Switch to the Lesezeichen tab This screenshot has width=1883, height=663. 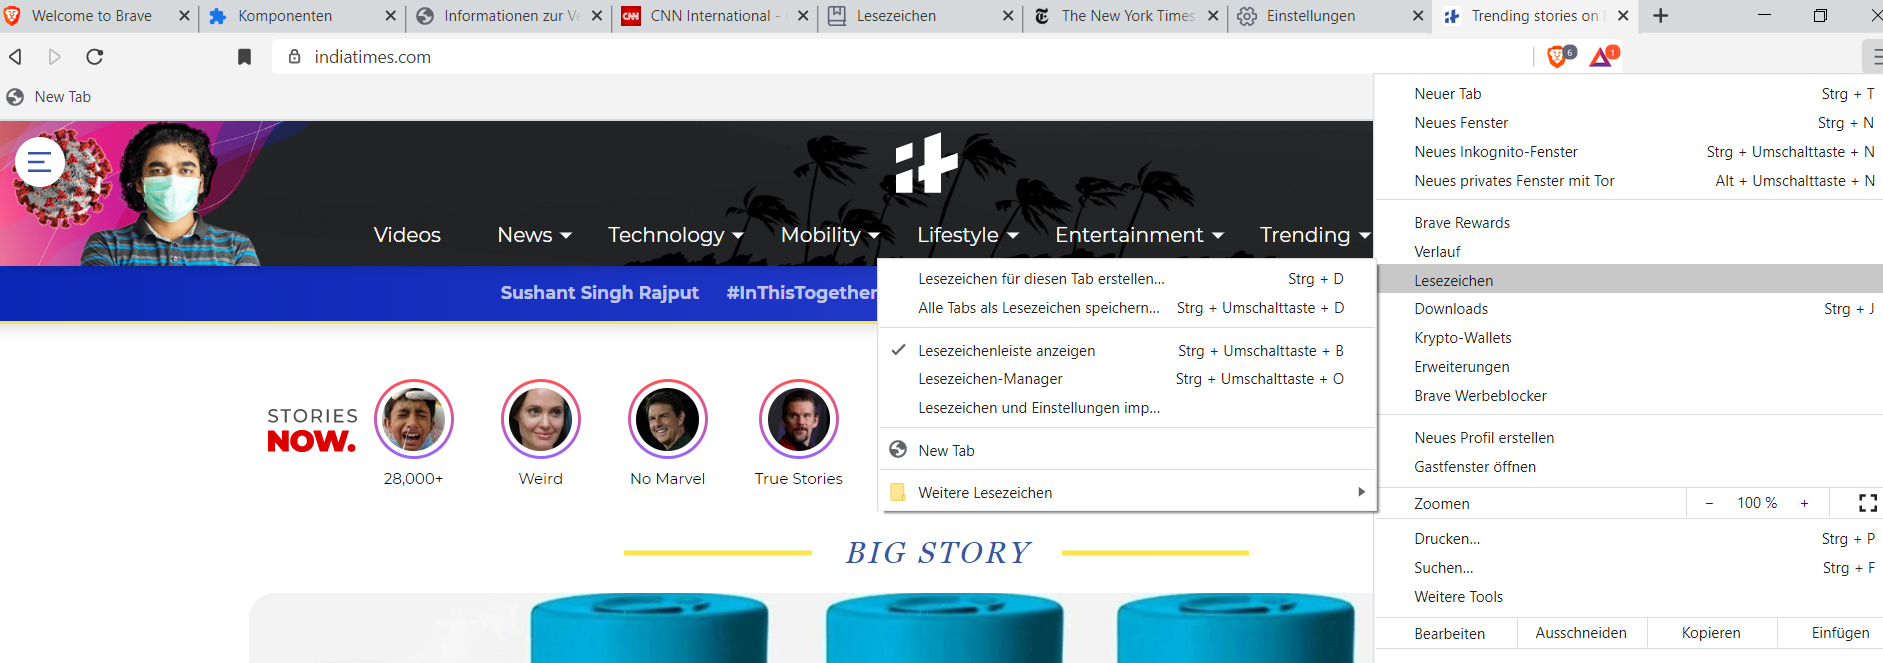click(920, 16)
